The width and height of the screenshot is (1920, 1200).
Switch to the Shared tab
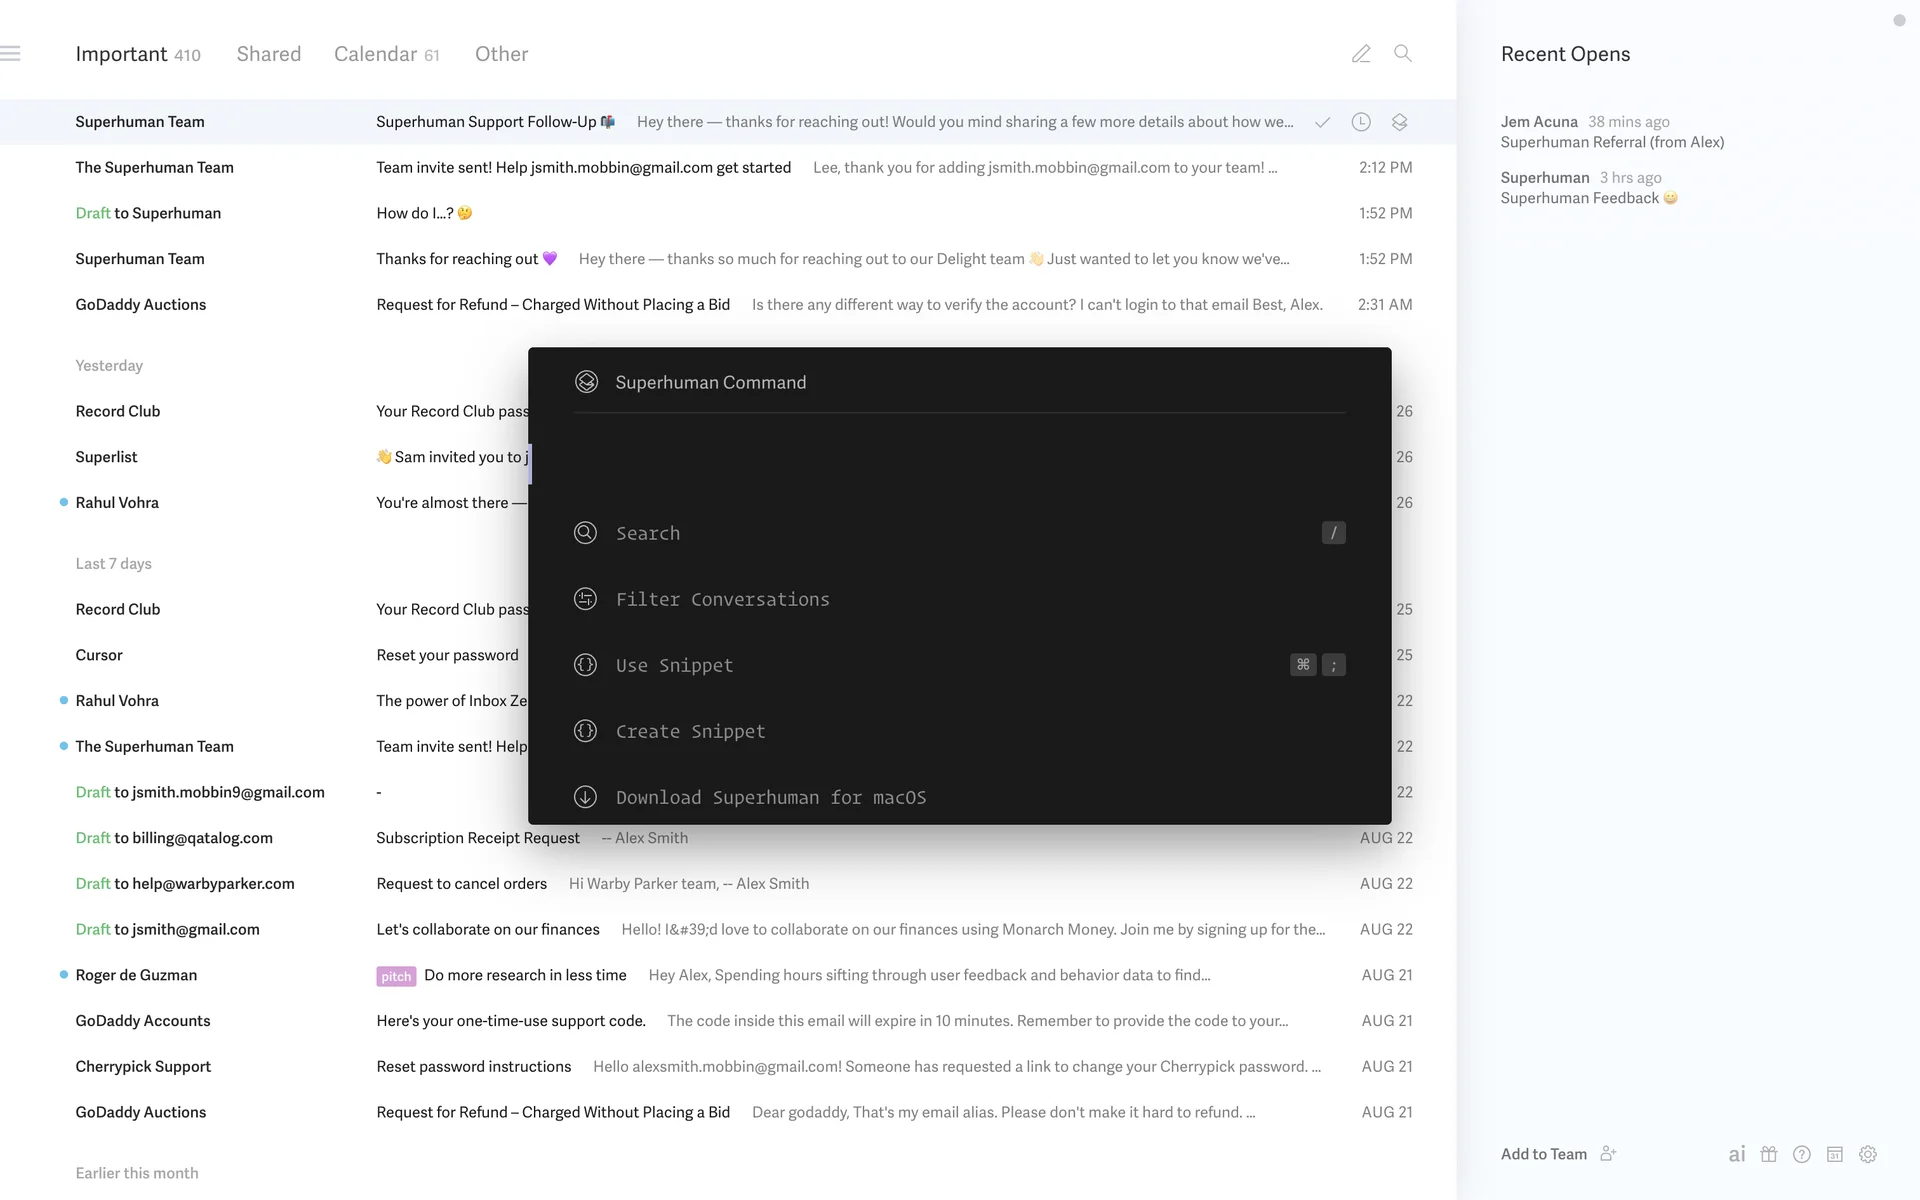(268, 54)
